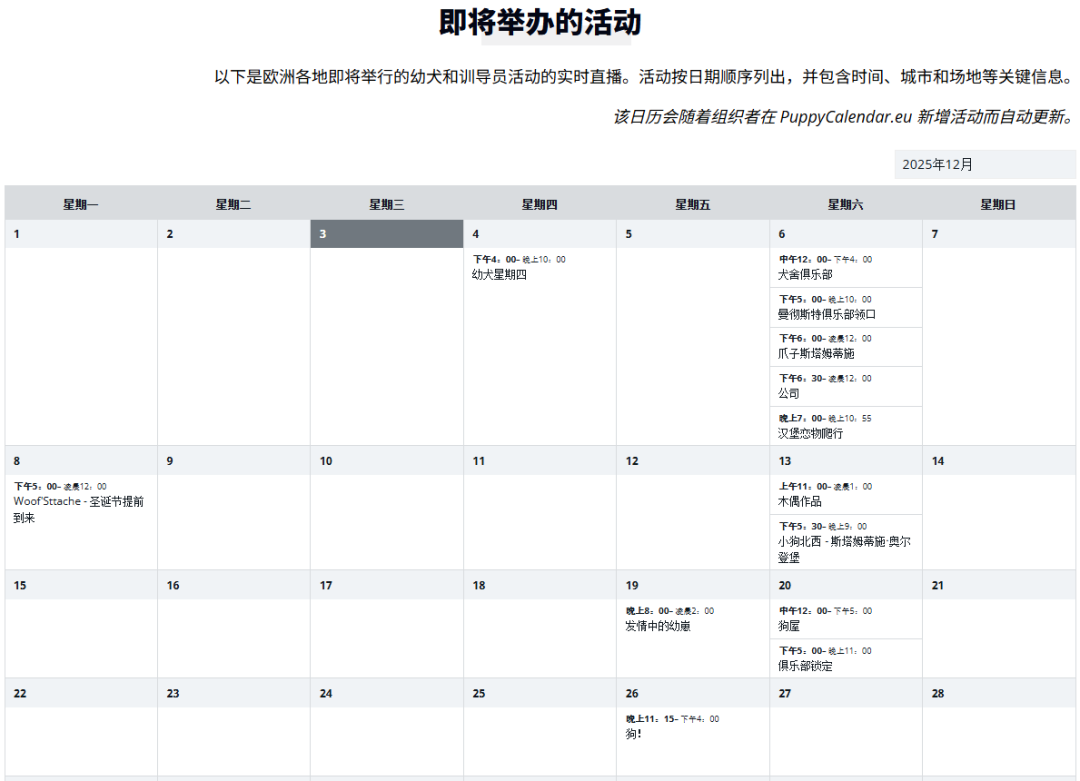1080x781 pixels.
Task: Click the 星期六 column header
Action: (845, 205)
